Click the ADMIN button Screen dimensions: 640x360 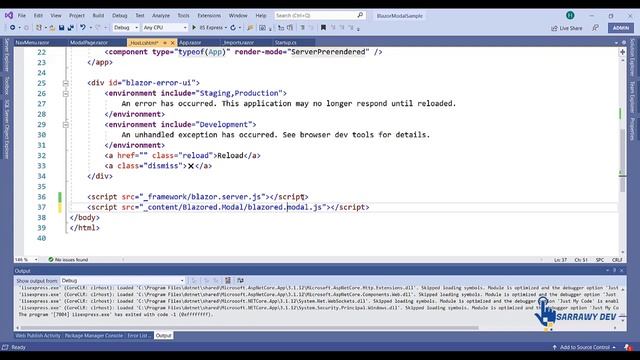[621, 28]
